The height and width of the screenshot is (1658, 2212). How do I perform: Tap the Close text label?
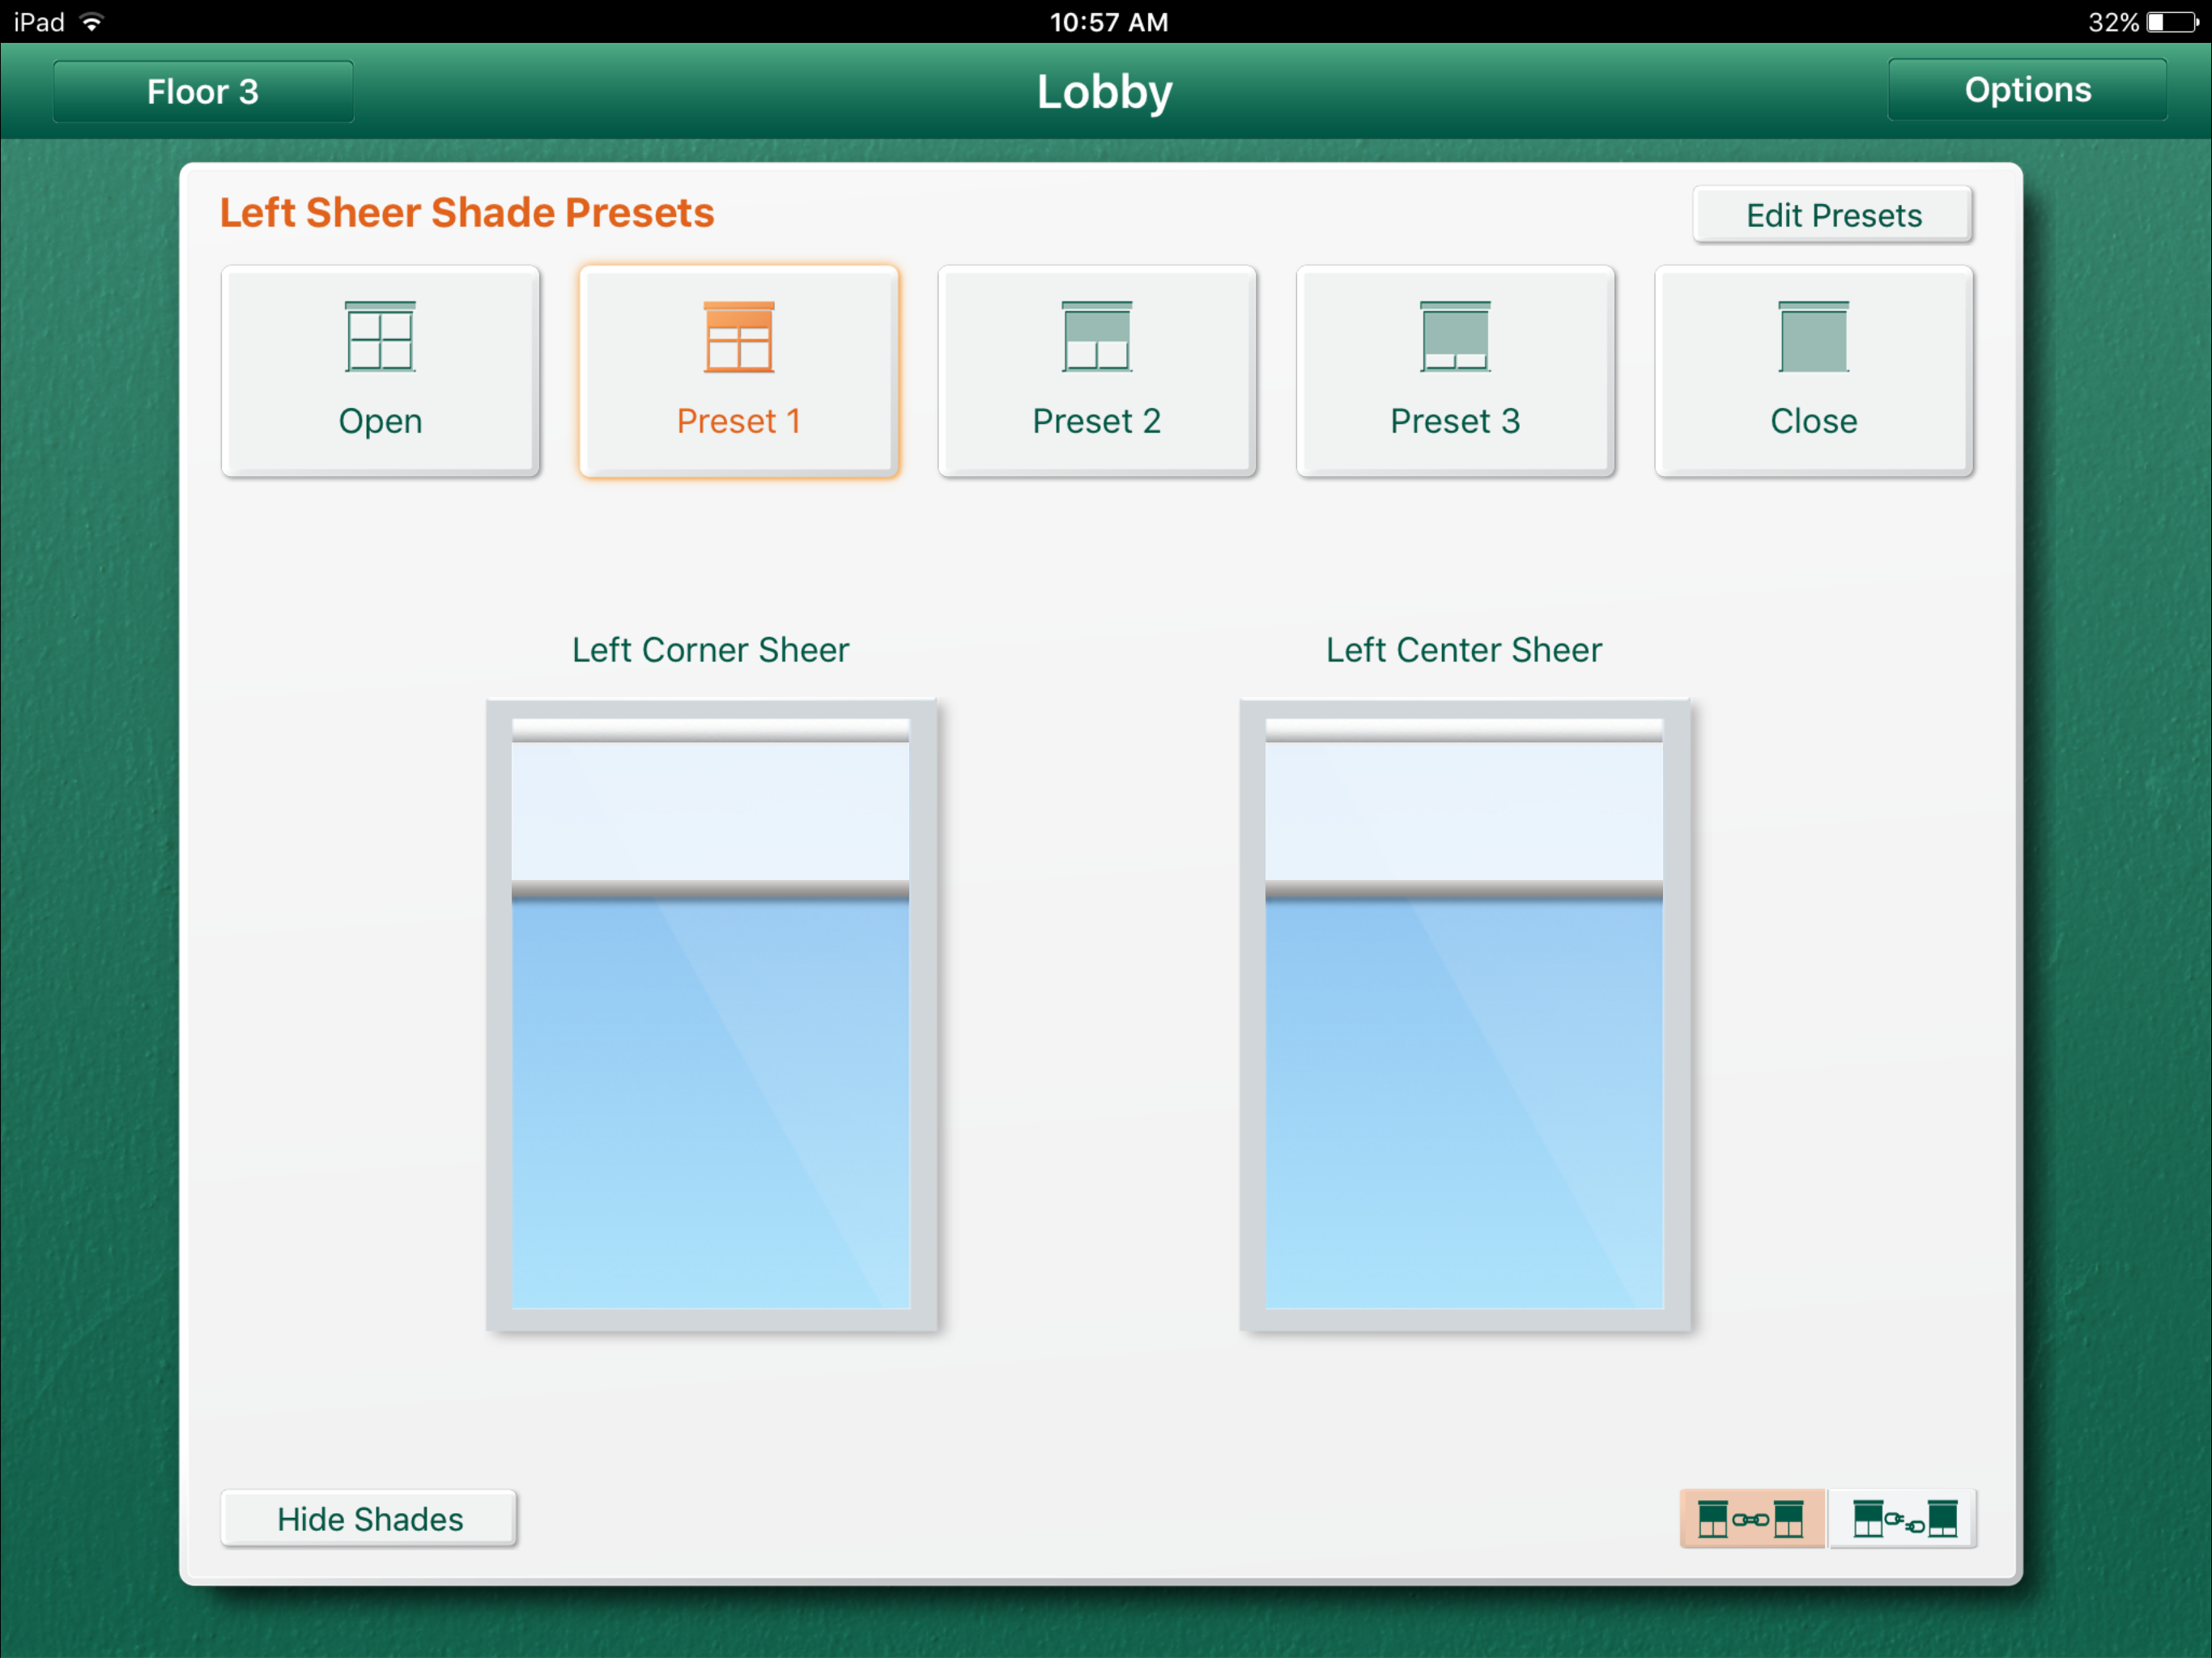point(1814,421)
